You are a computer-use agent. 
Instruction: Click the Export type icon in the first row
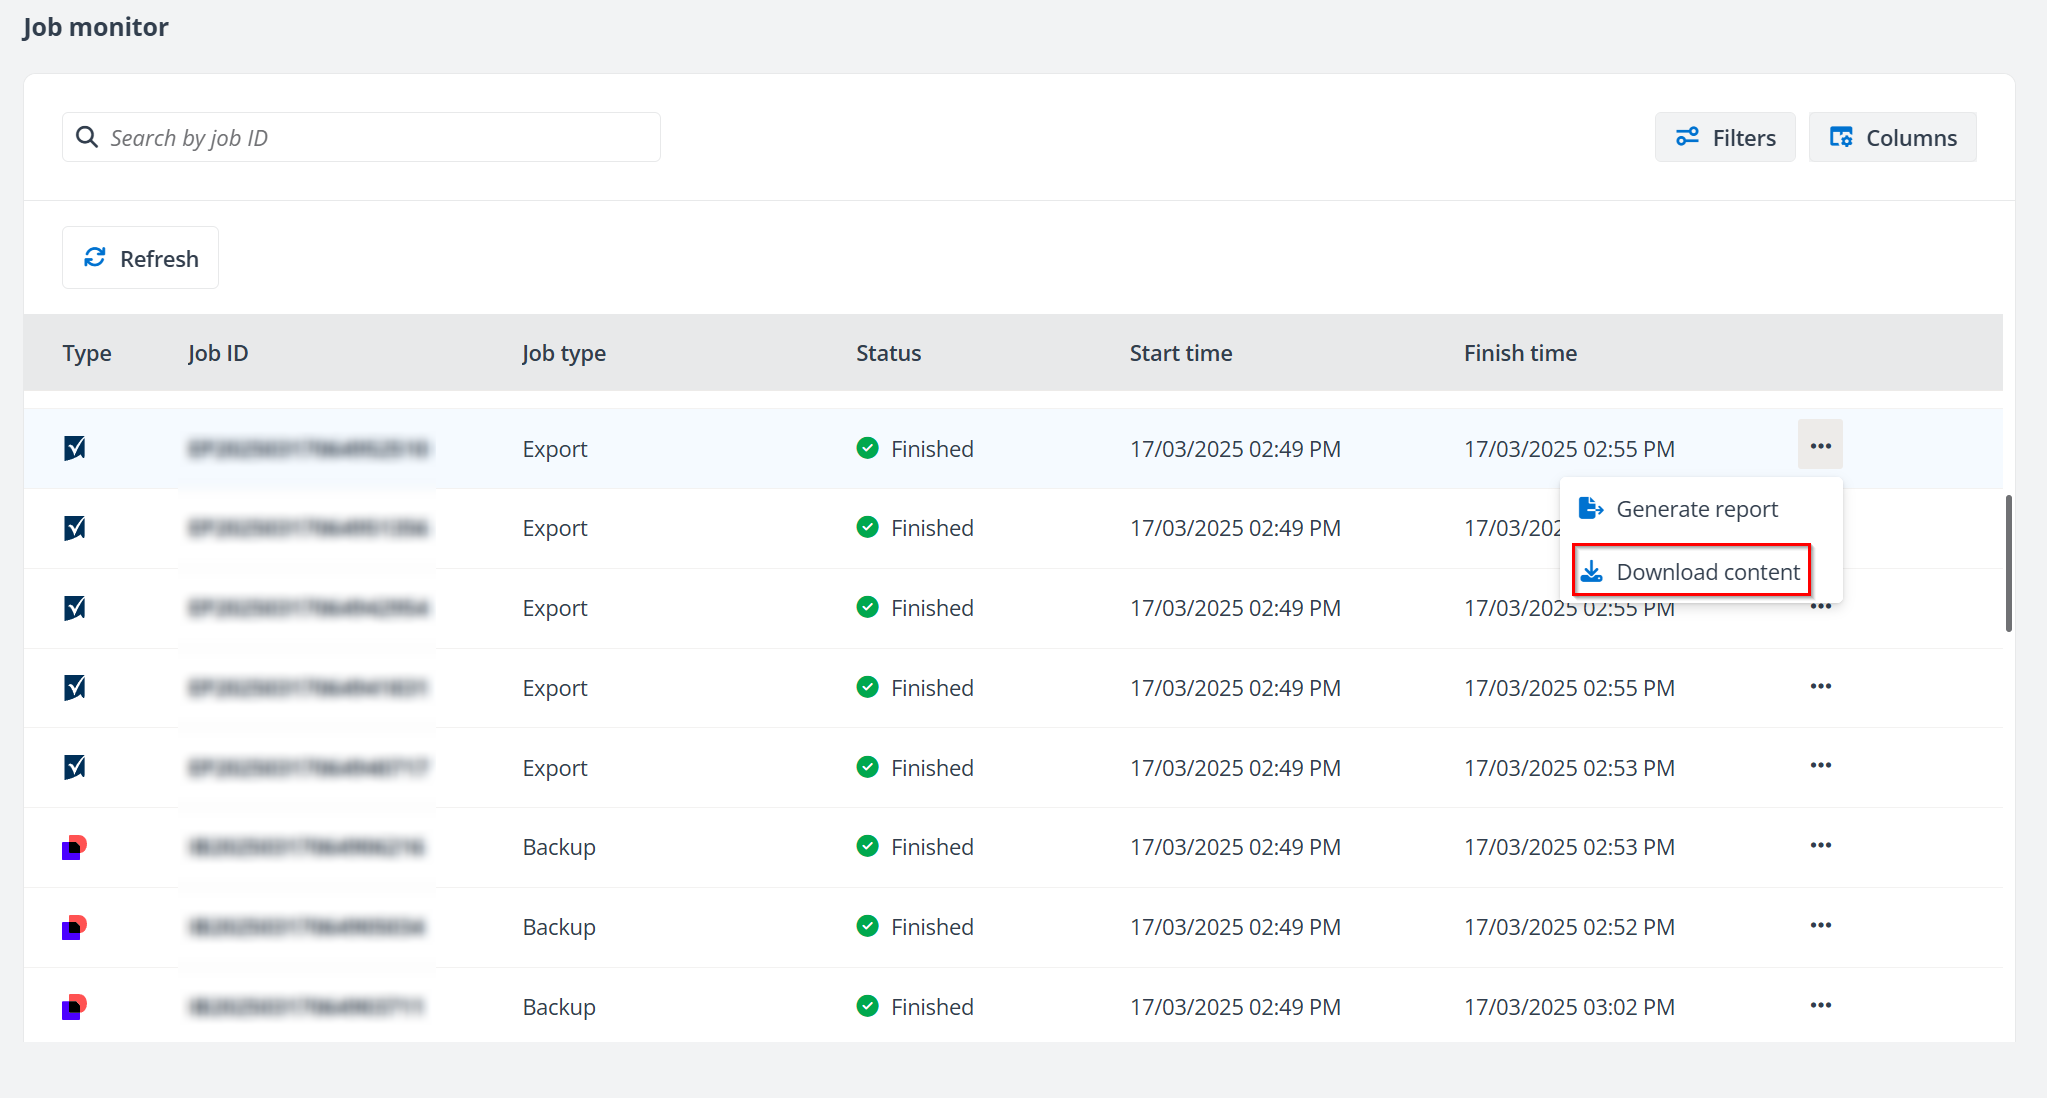tap(75, 448)
